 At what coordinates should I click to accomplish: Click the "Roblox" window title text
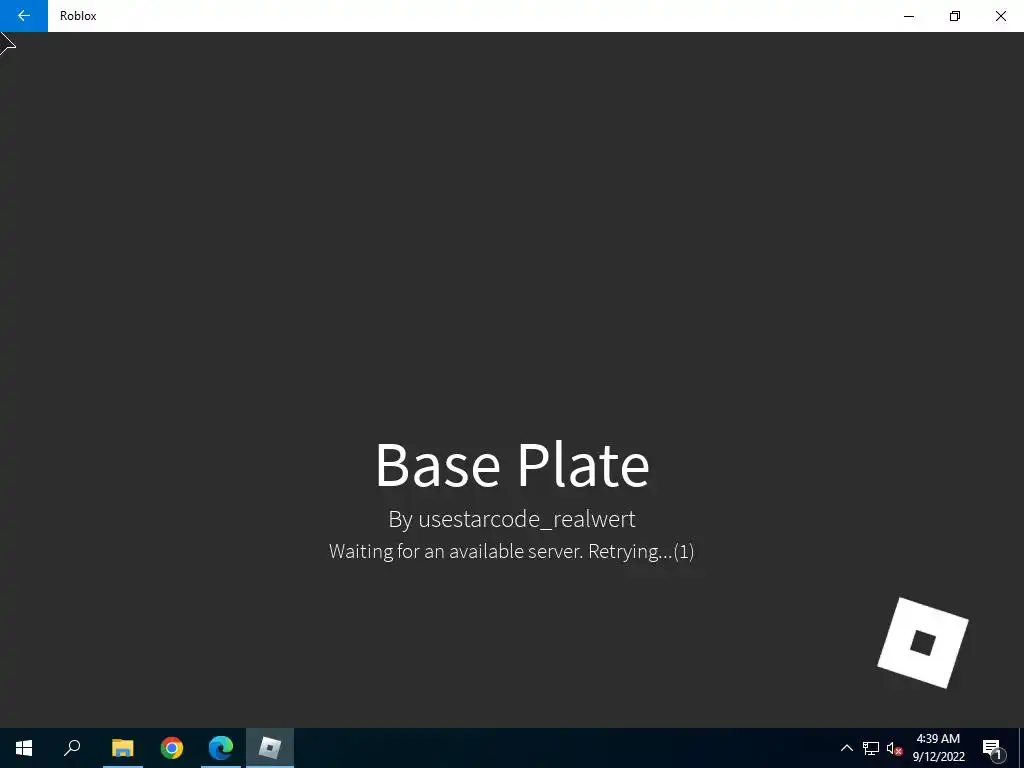click(x=78, y=16)
